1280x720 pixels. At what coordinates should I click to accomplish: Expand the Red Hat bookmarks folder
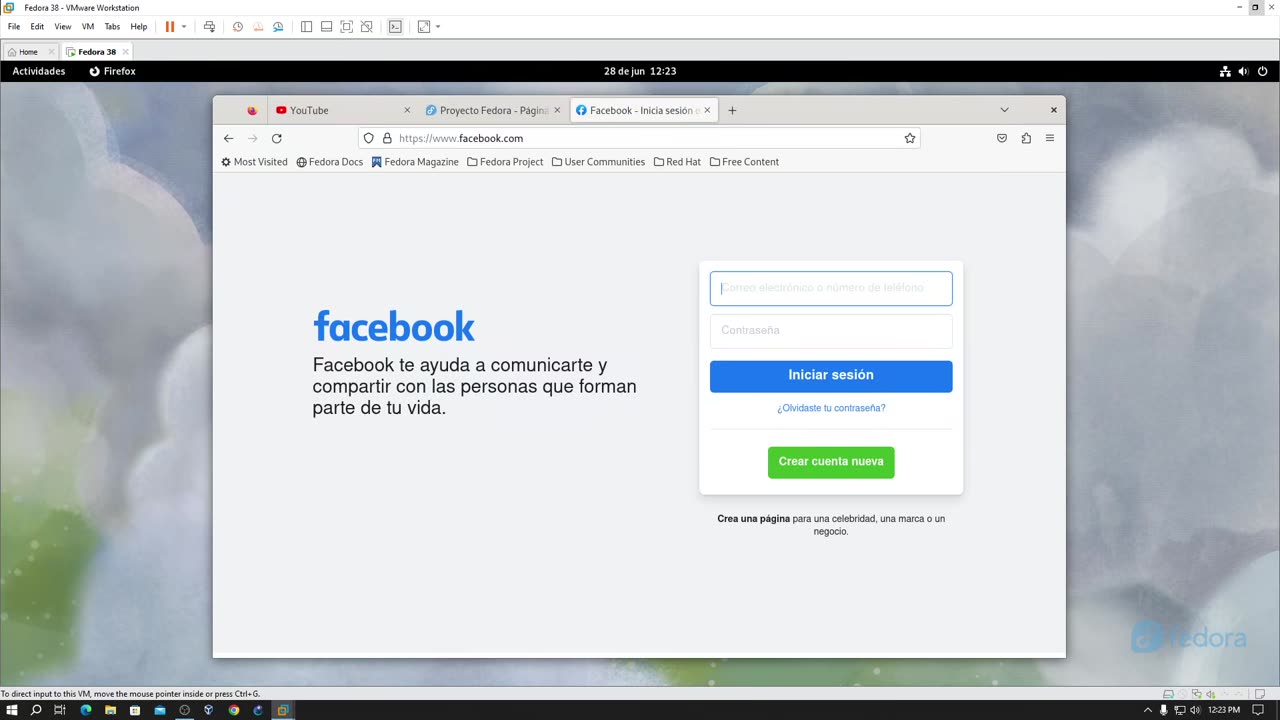[x=677, y=162]
